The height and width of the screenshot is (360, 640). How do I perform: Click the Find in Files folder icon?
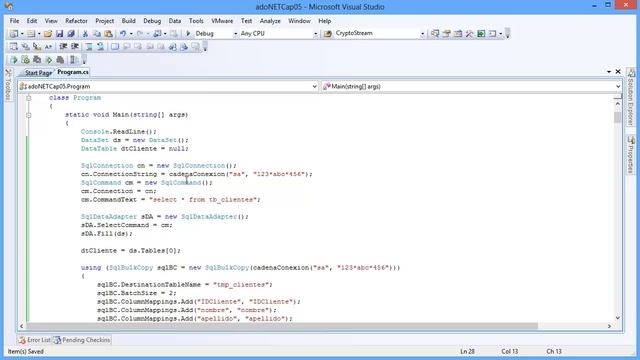[327, 33]
